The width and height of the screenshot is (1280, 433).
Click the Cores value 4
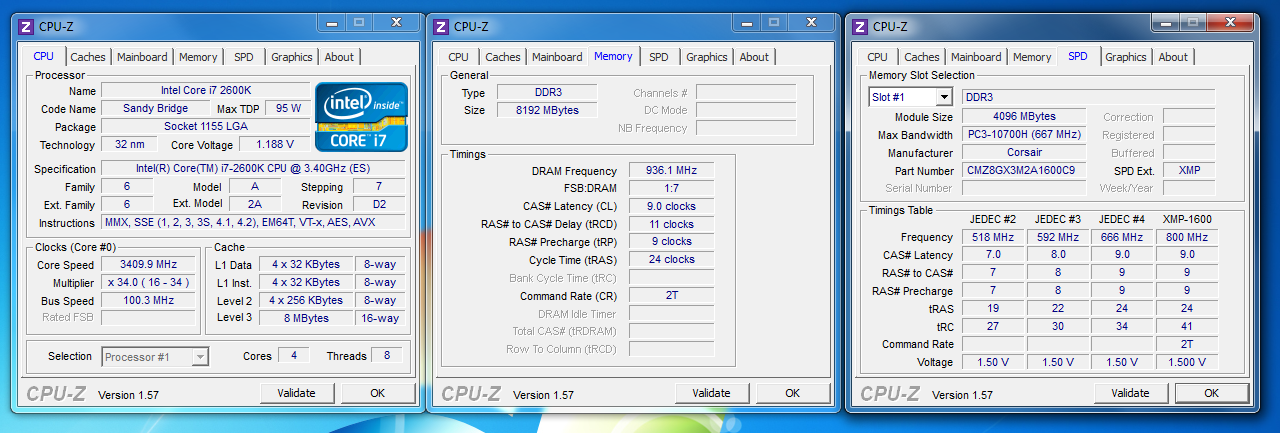293,356
